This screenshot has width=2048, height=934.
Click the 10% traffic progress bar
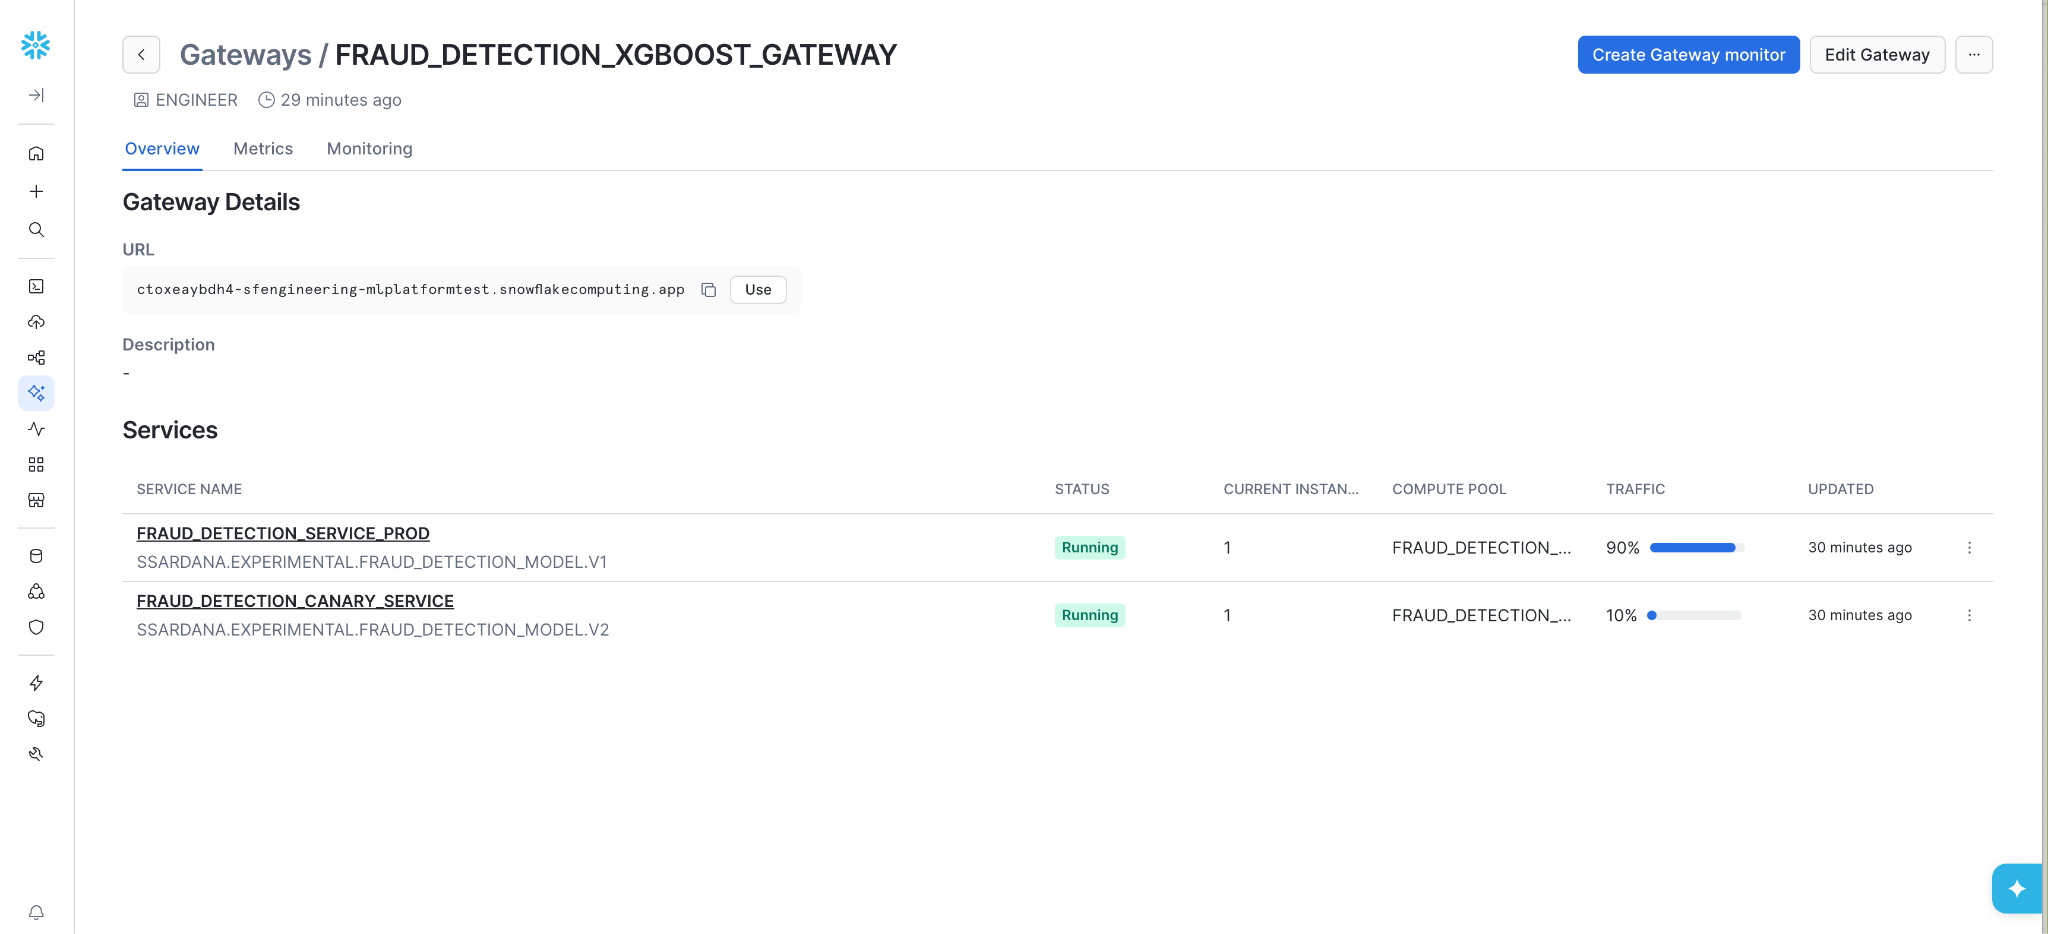coord(1694,616)
